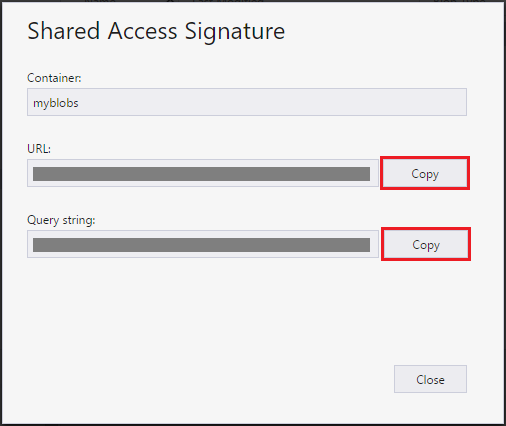Hit the Copy button beside Query string
The image size is (506, 426).
[426, 244]
